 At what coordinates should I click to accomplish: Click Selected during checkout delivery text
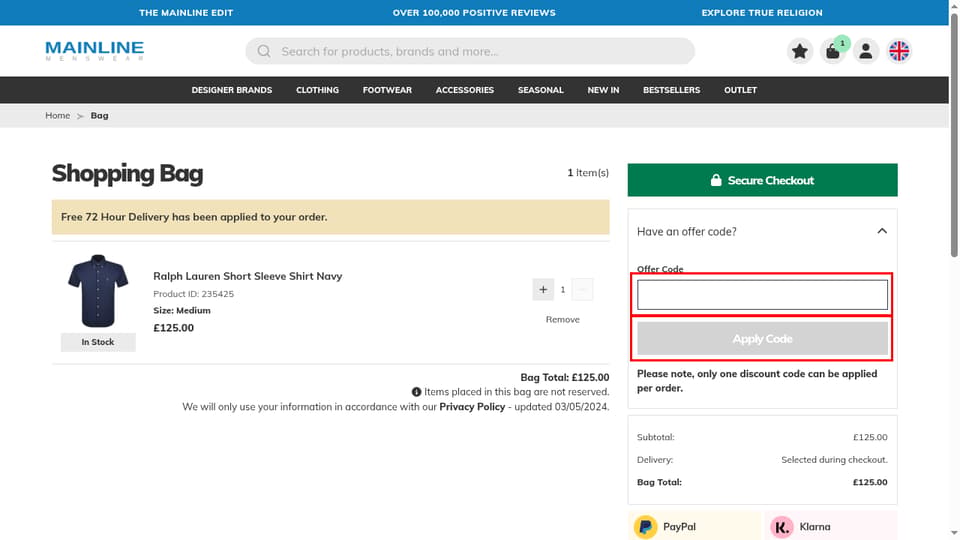pos(834,460)
